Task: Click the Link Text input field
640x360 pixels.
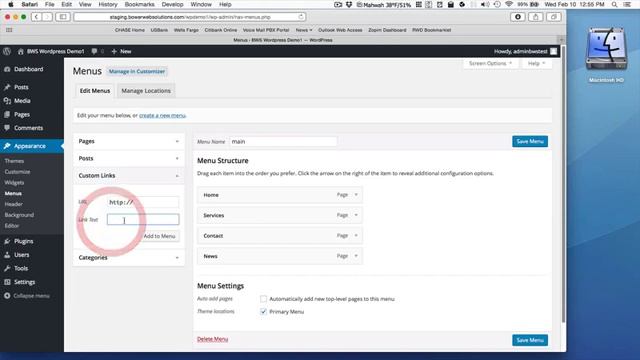Action: coord(143,220)
